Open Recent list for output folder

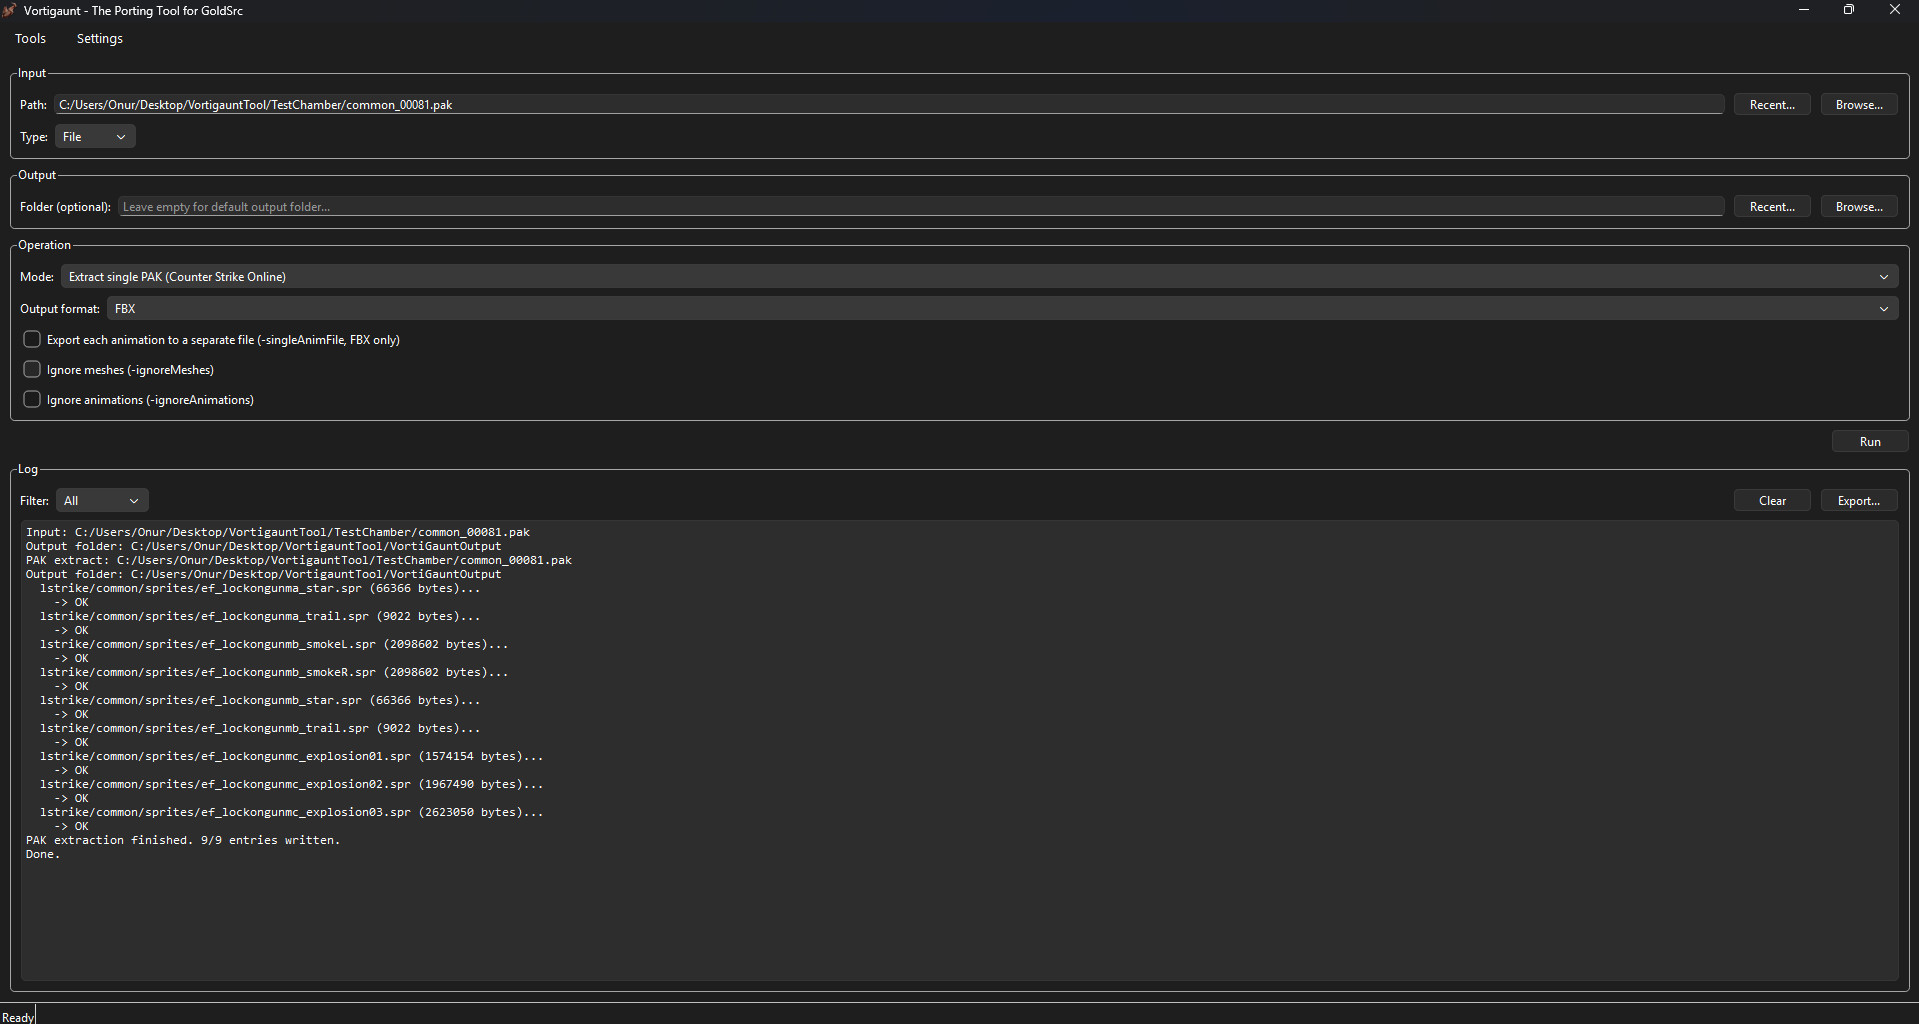1771,206
